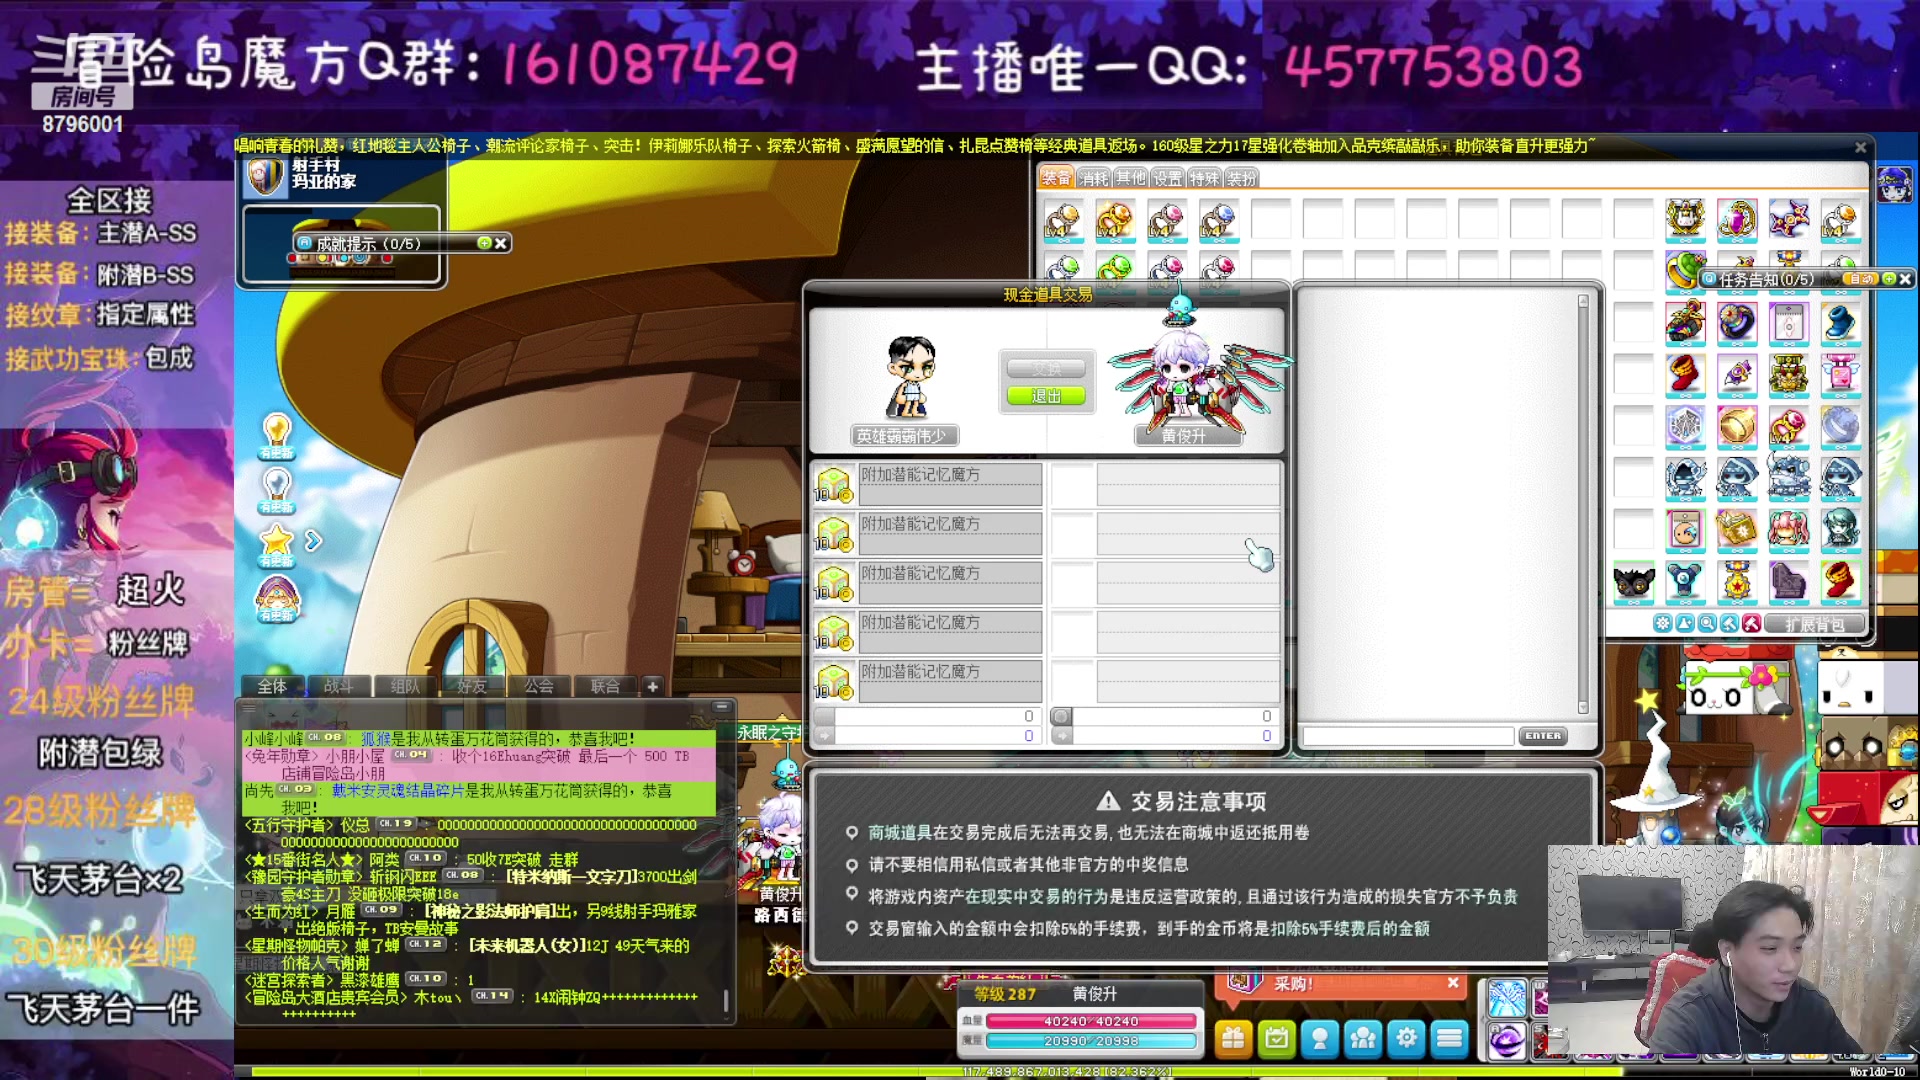
Task: Switch to the 消耗 inventory tab
Action: (x=1094, y=178)
